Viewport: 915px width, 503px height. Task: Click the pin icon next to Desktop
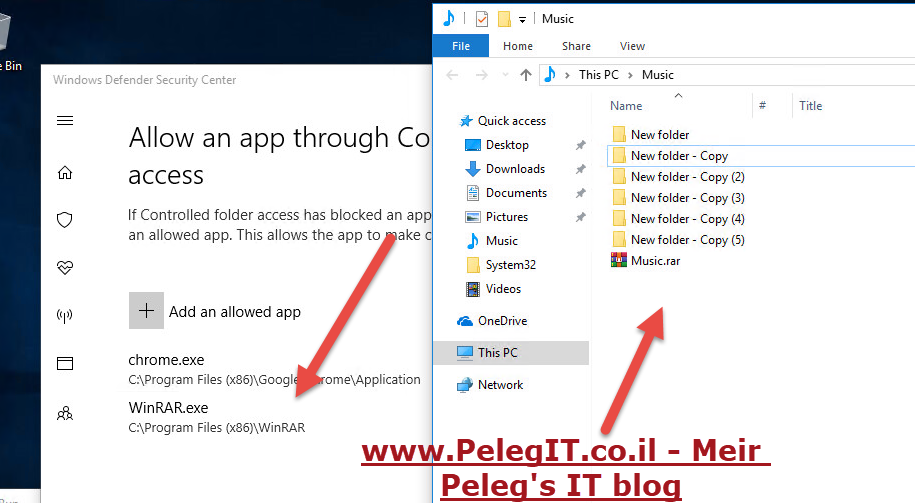[581, 145]
